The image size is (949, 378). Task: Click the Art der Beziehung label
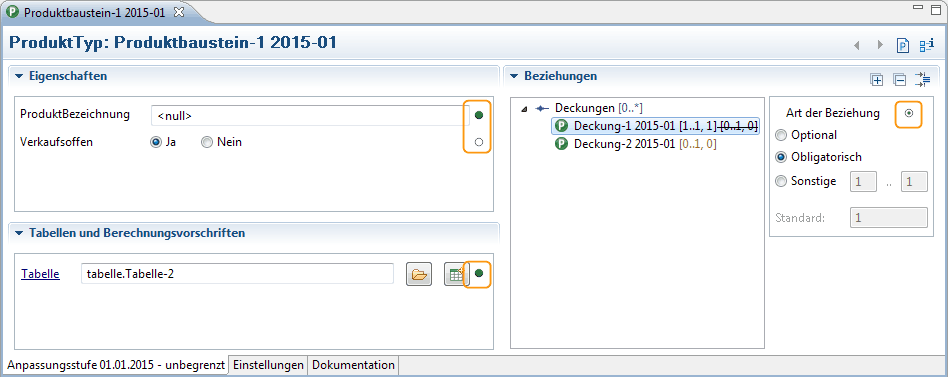833,113
